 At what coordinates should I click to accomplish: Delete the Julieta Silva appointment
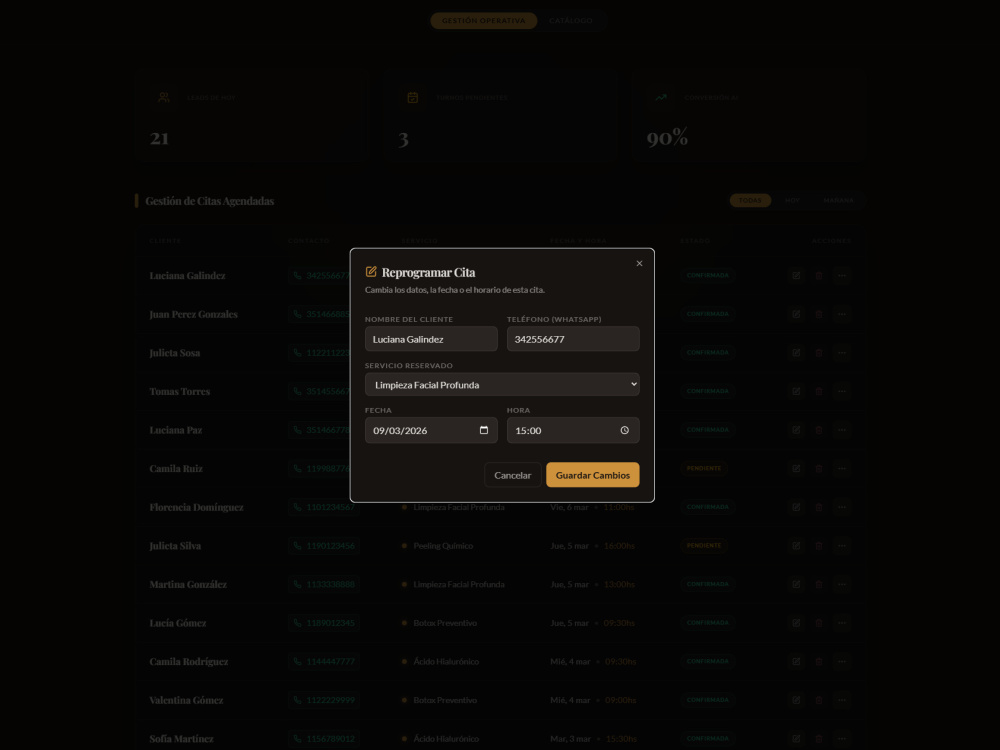(x=819, y=546)
